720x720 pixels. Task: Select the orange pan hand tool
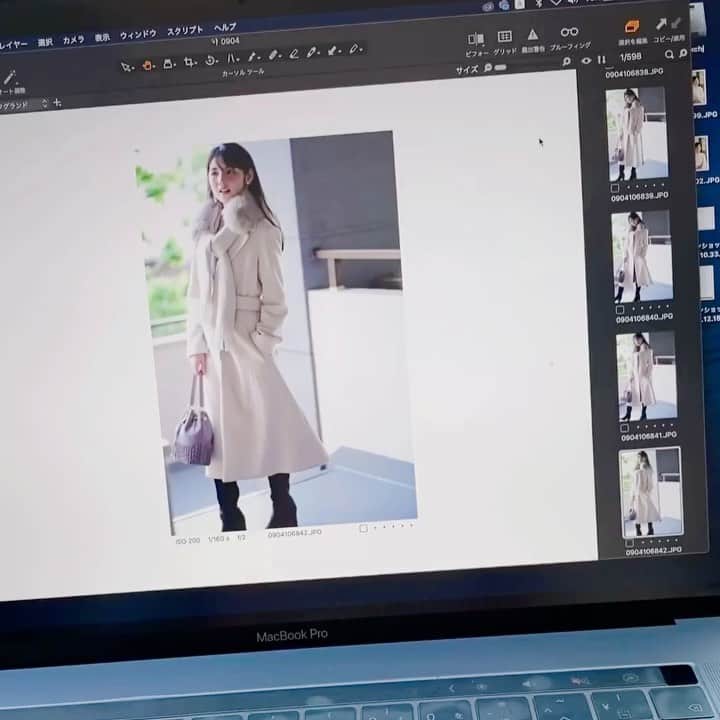point(147,66)
